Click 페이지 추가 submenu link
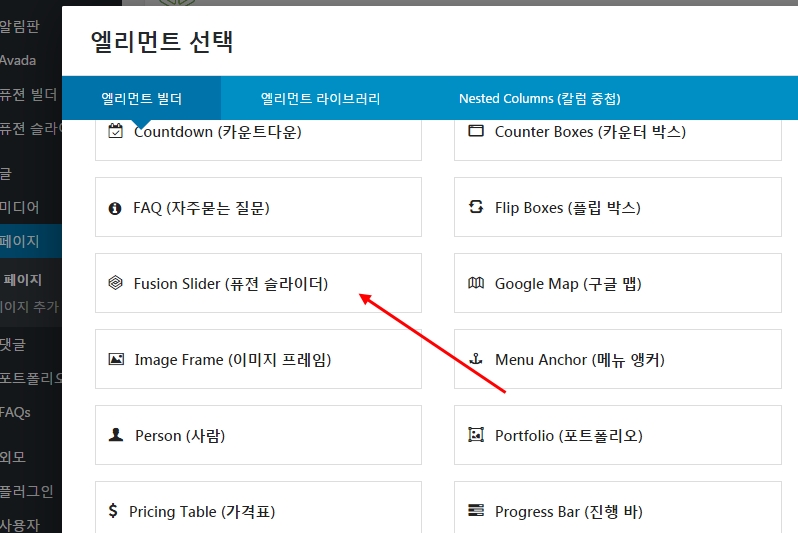This screenshot has width=798, height=533. coord(31,306)
